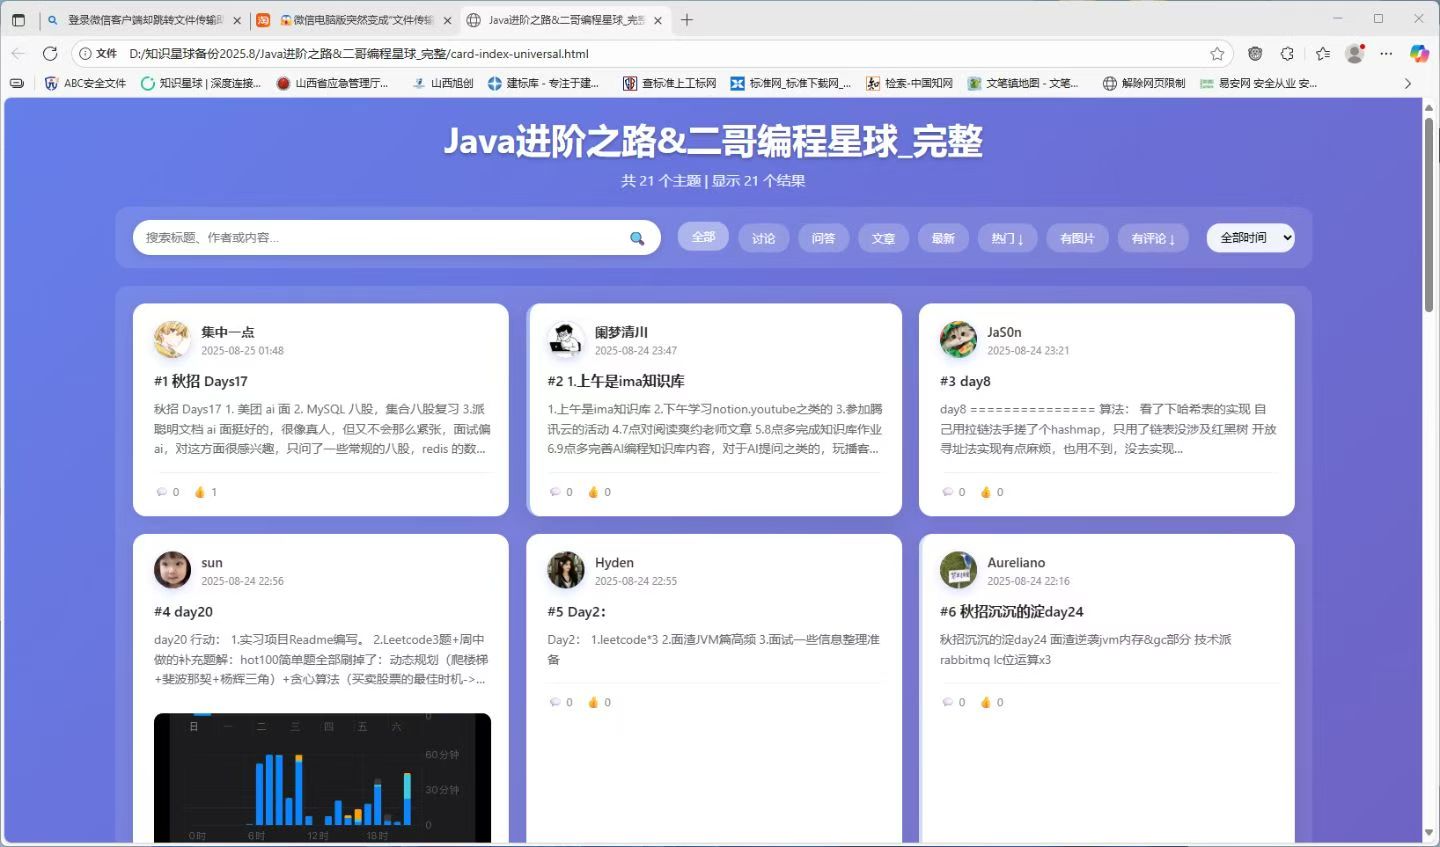Open 易安网 bookmark
The height and width of the screenshot is (847, 1440).
pyautogui.click(x=1258, y=84)
